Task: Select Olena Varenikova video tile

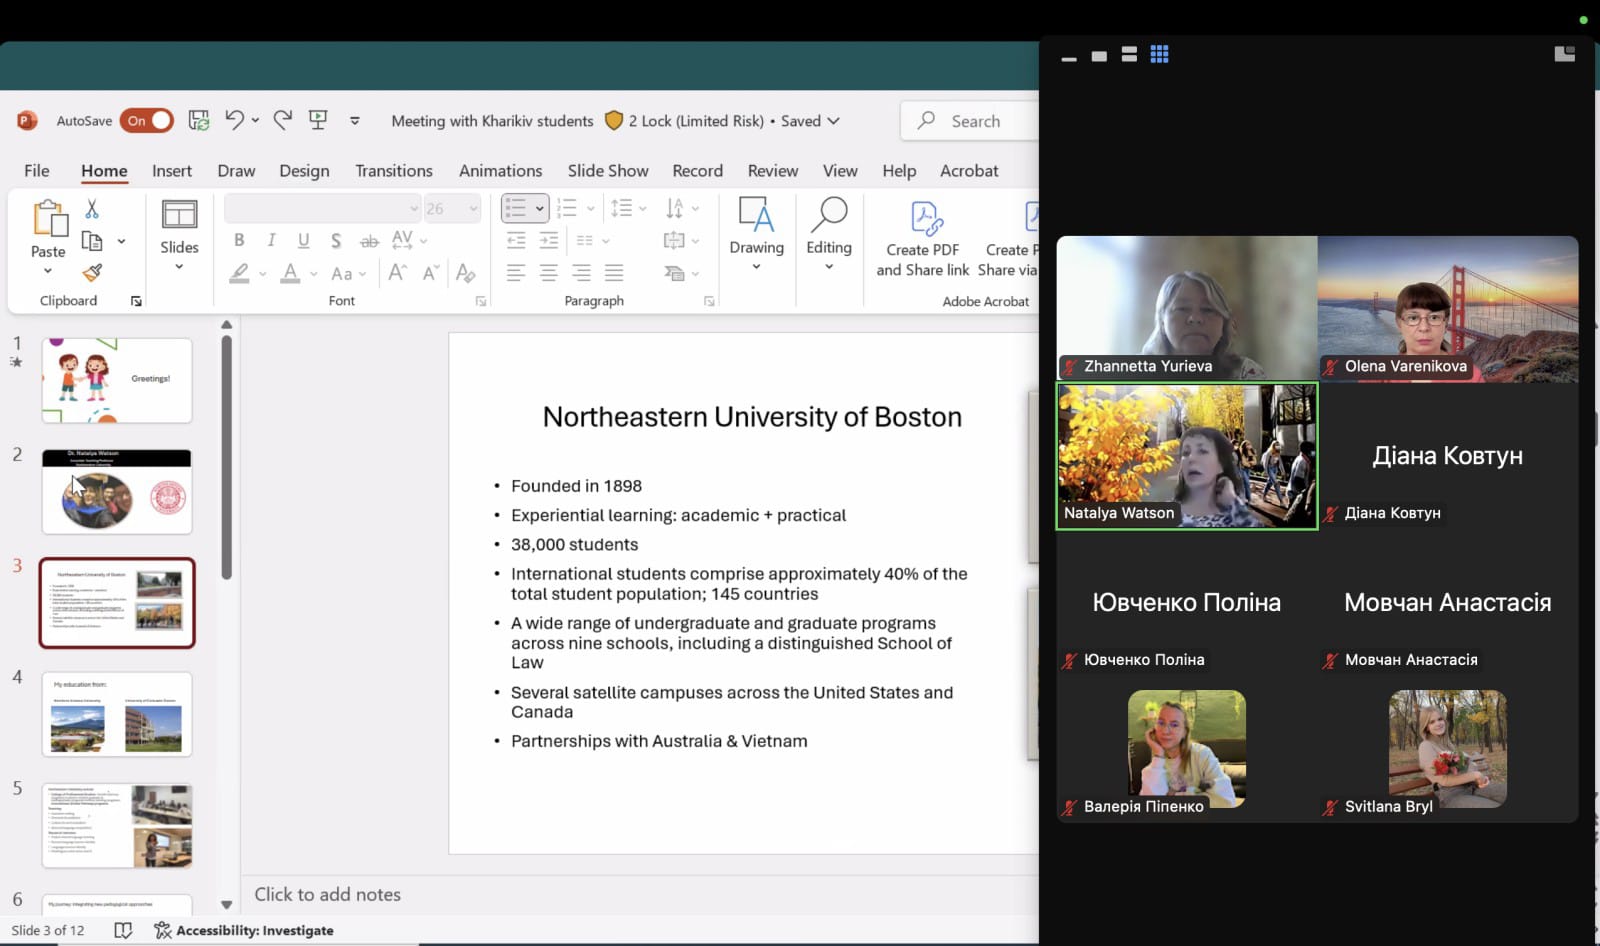Action: coord(1448,308)
